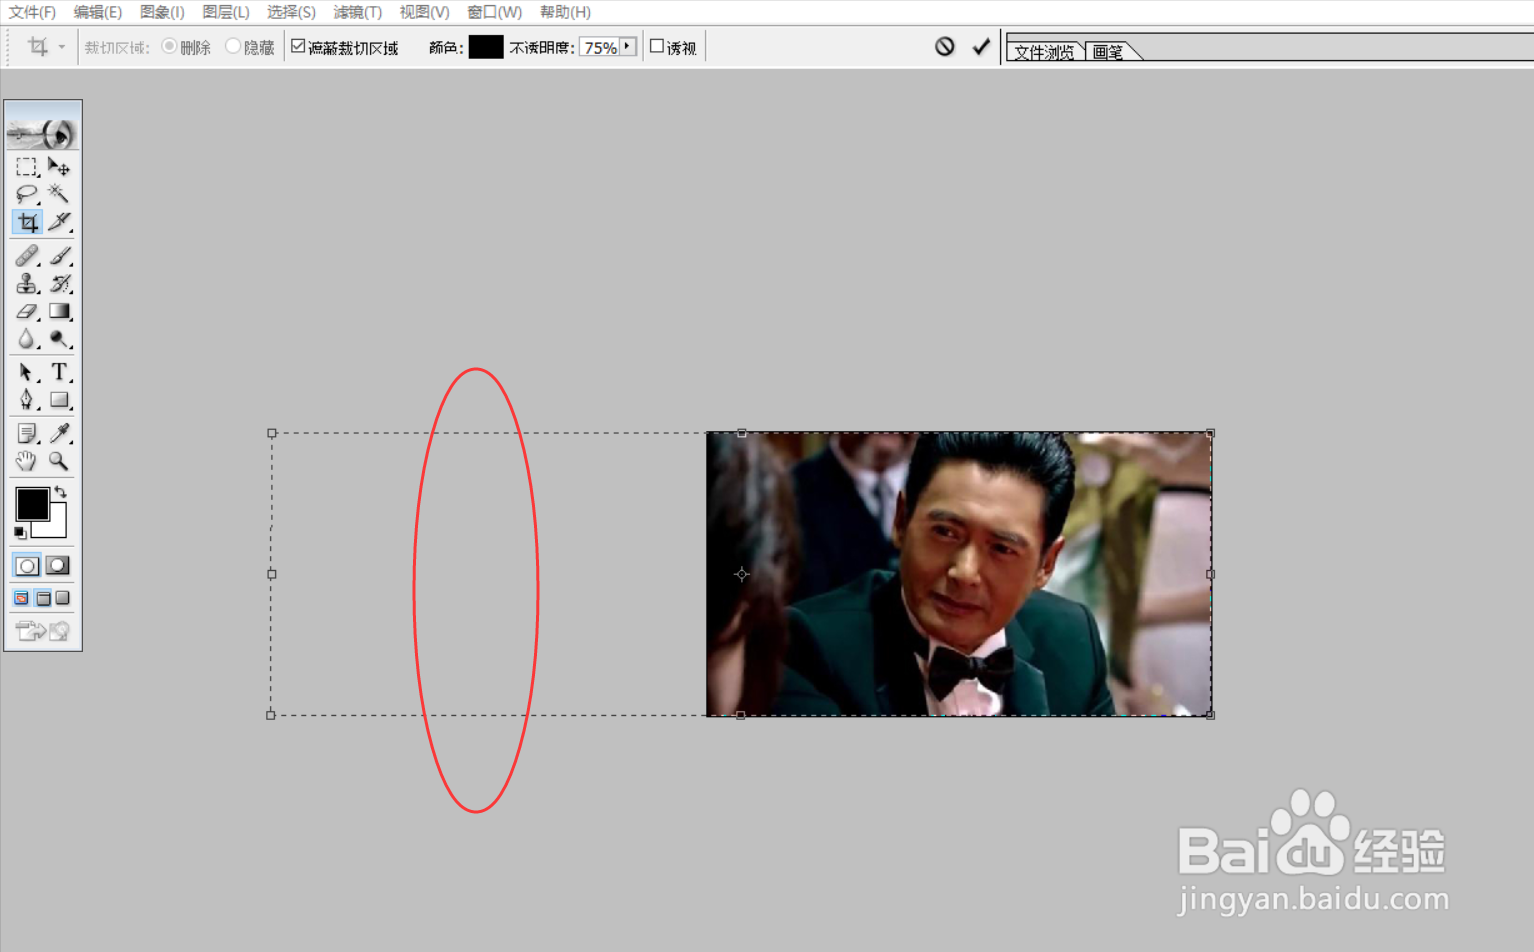Image resolution: width=1534 pixels, height=952 pixels.
Task: Choose Delete for the cropped area
Action: [169, 46]
